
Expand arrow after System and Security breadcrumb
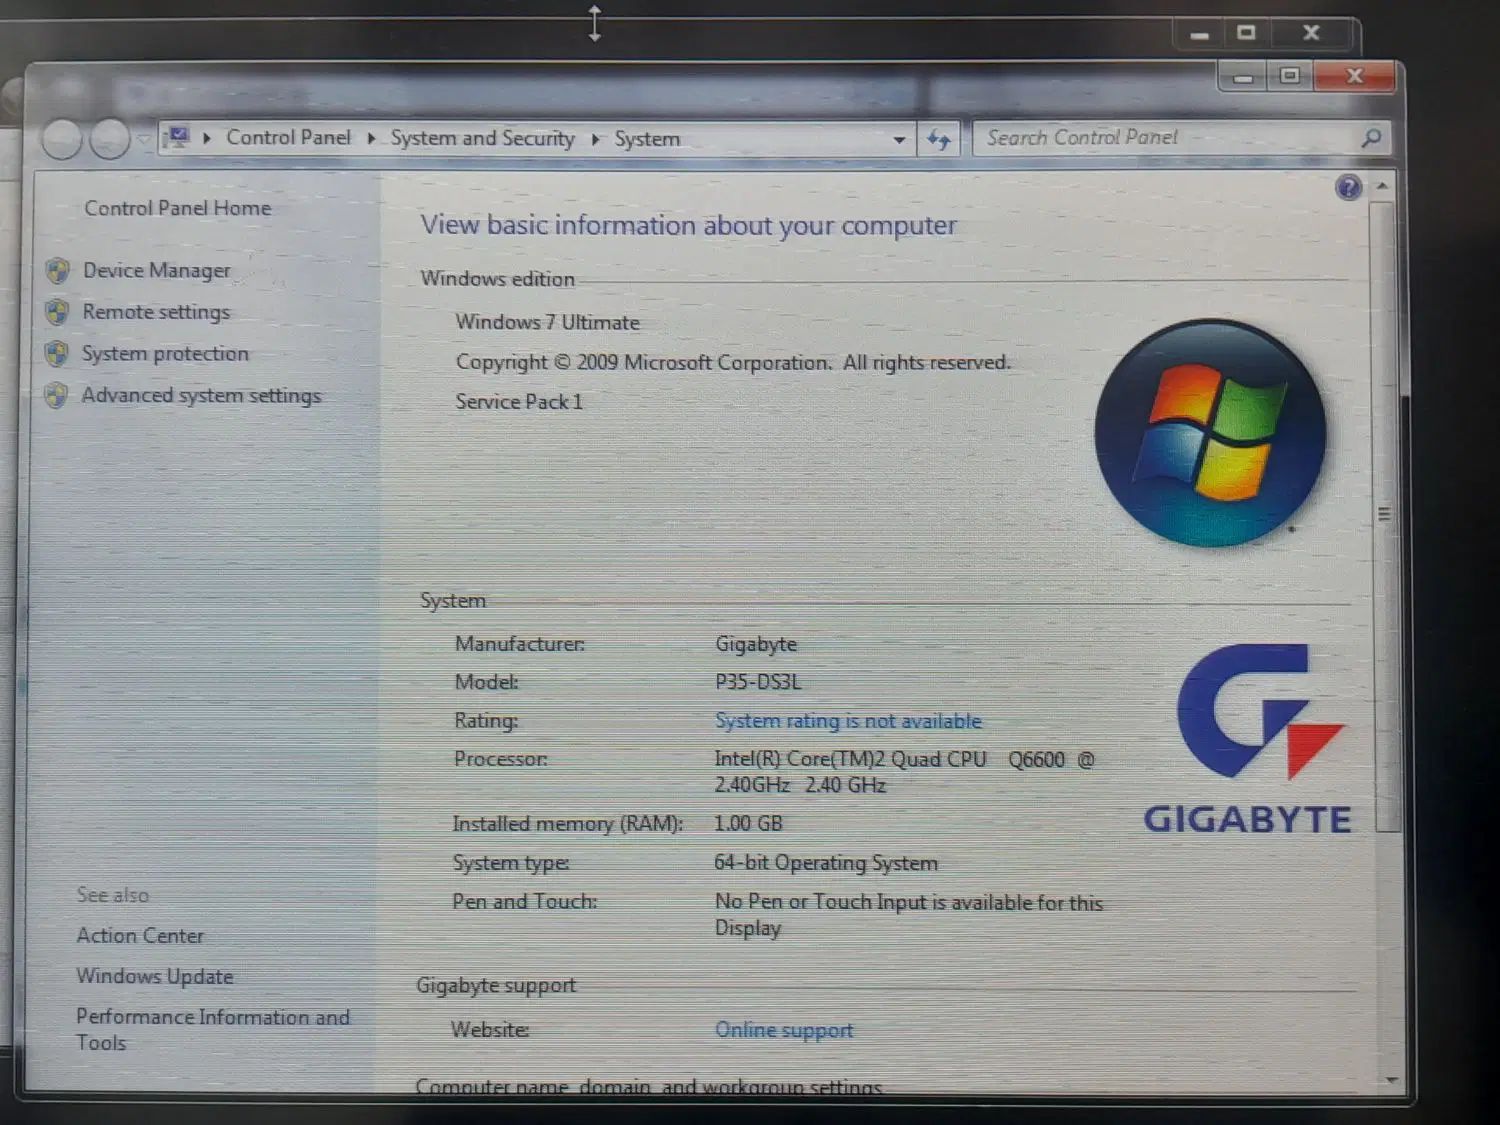[x=595, y=139]
